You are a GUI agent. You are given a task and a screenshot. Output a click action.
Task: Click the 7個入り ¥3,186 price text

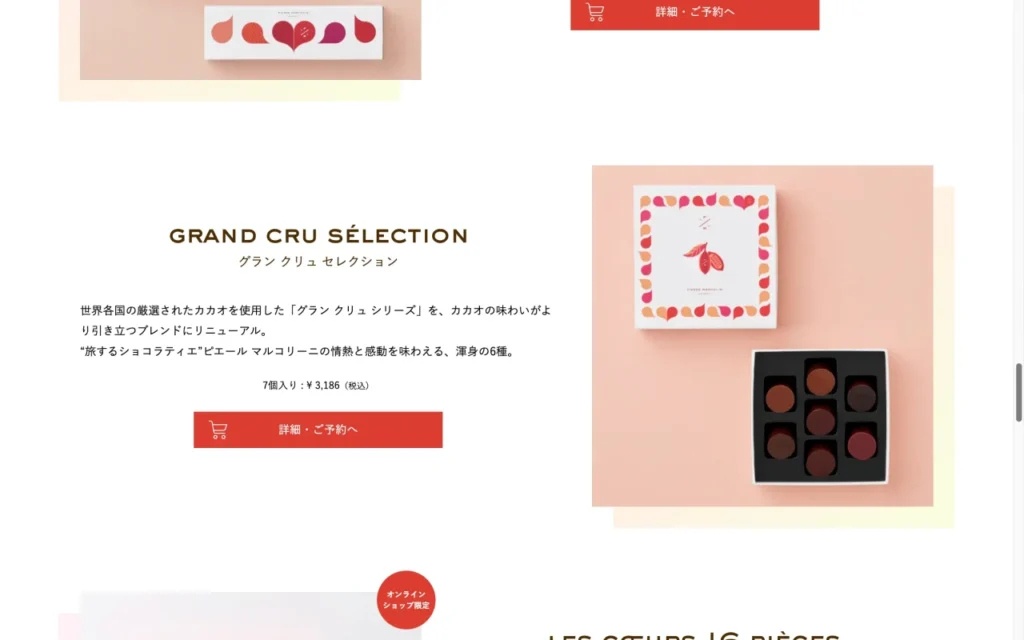pos(315,385)
